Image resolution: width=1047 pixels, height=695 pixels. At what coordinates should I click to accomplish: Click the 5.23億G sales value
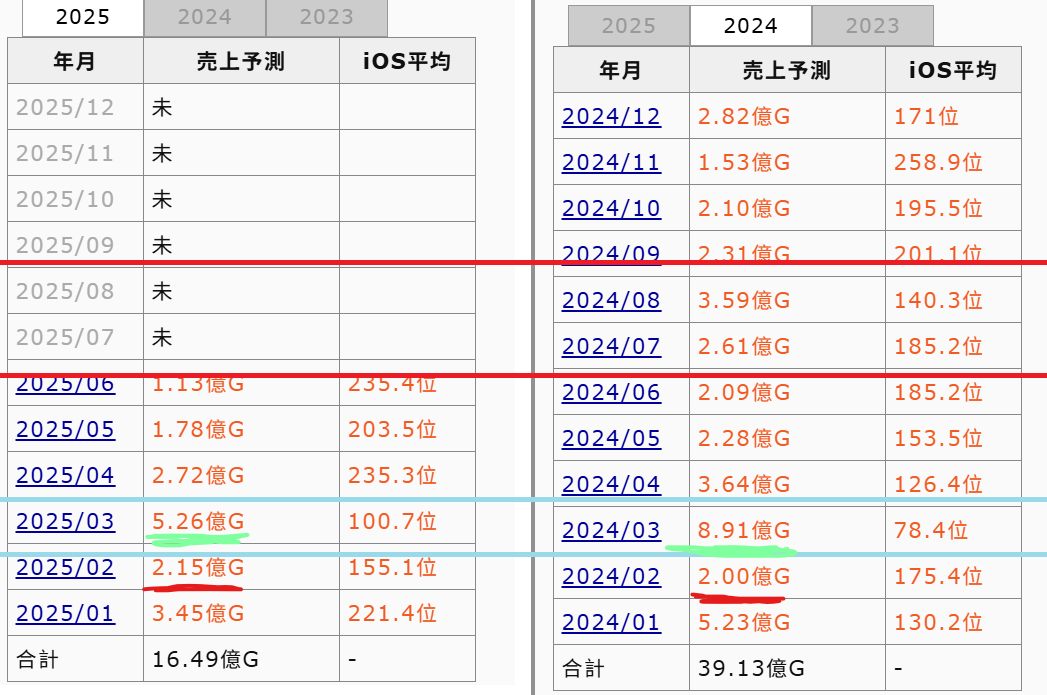pyautogui.click(x=744, y=623)
